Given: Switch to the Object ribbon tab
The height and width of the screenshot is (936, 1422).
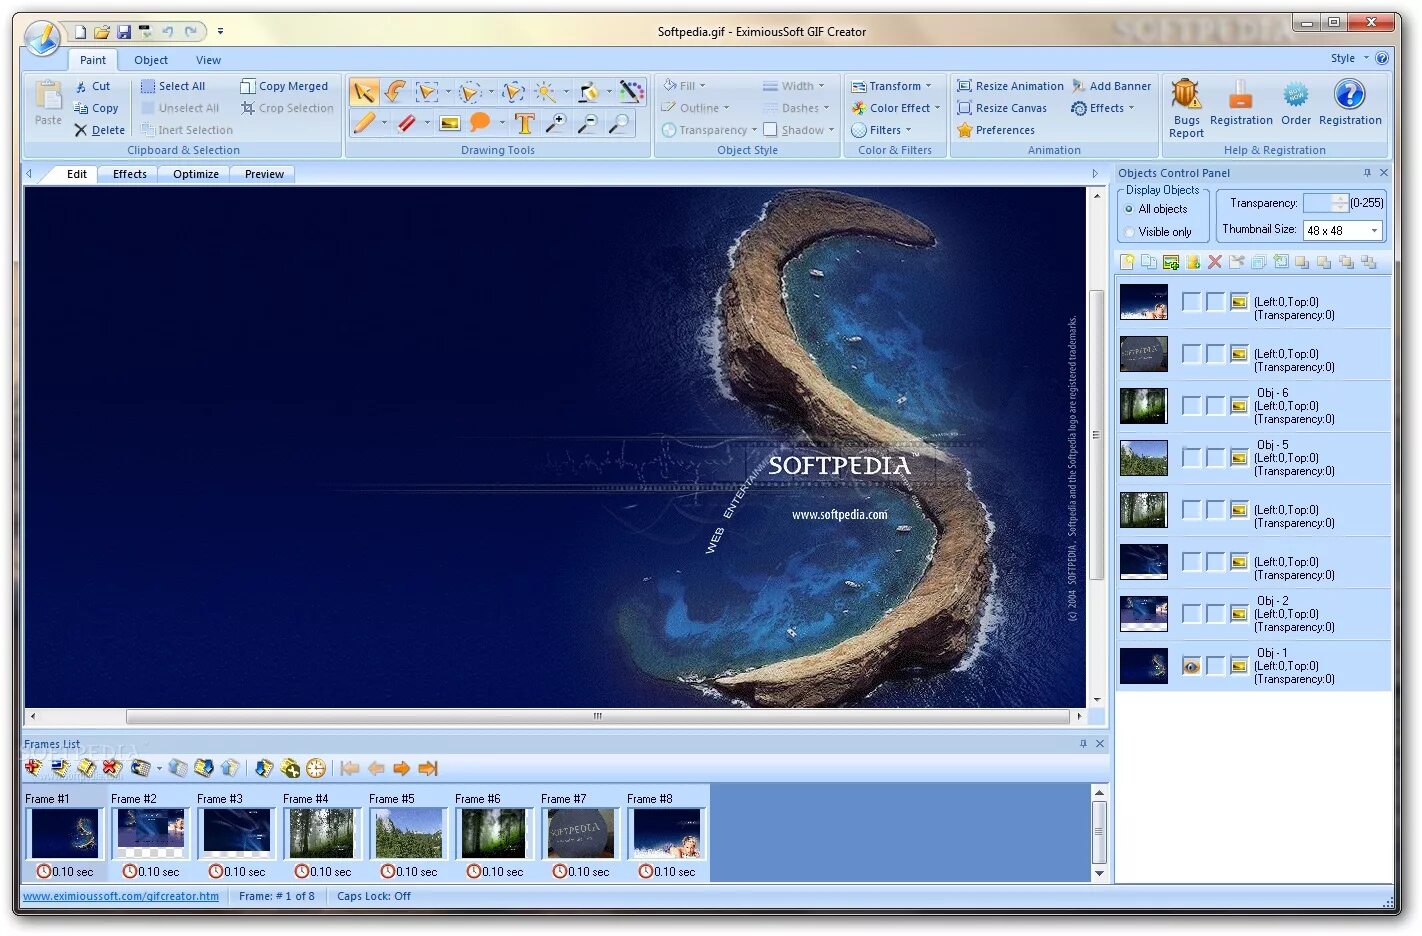Looking at the screenshot, I should point(151,60).
